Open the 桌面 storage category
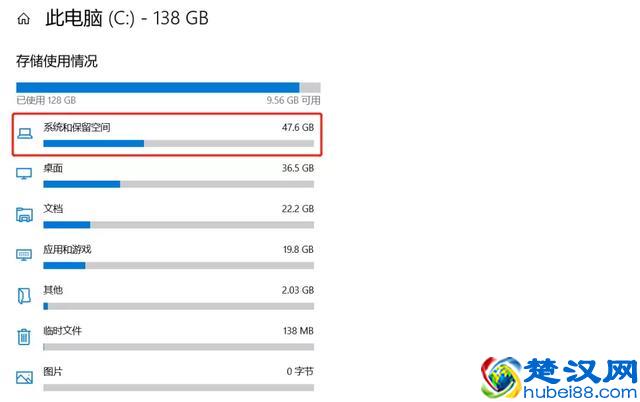 click(54, 168)
